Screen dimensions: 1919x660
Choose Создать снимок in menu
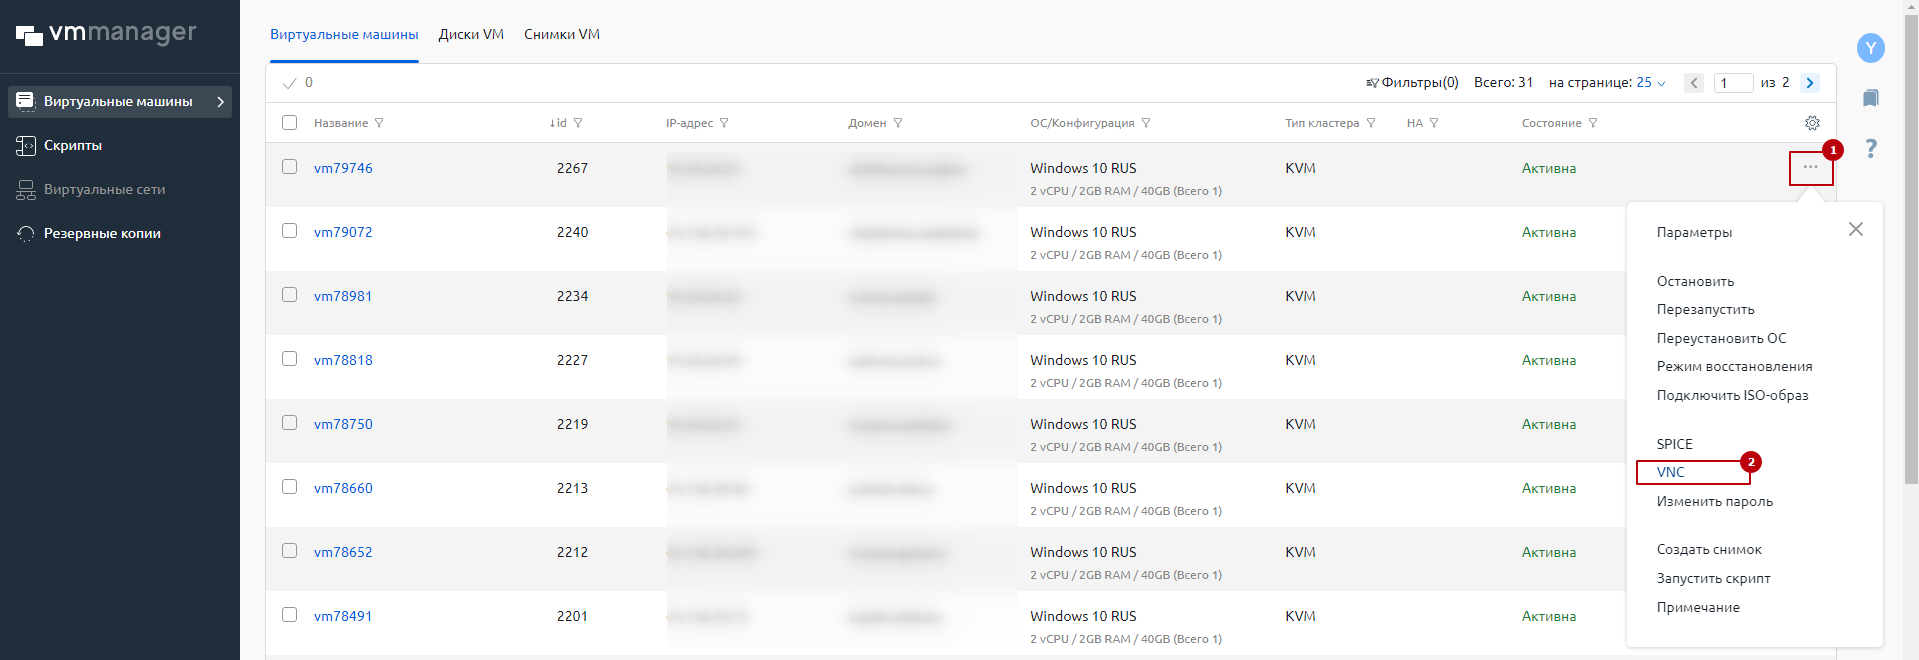[x=1709, y=549]
